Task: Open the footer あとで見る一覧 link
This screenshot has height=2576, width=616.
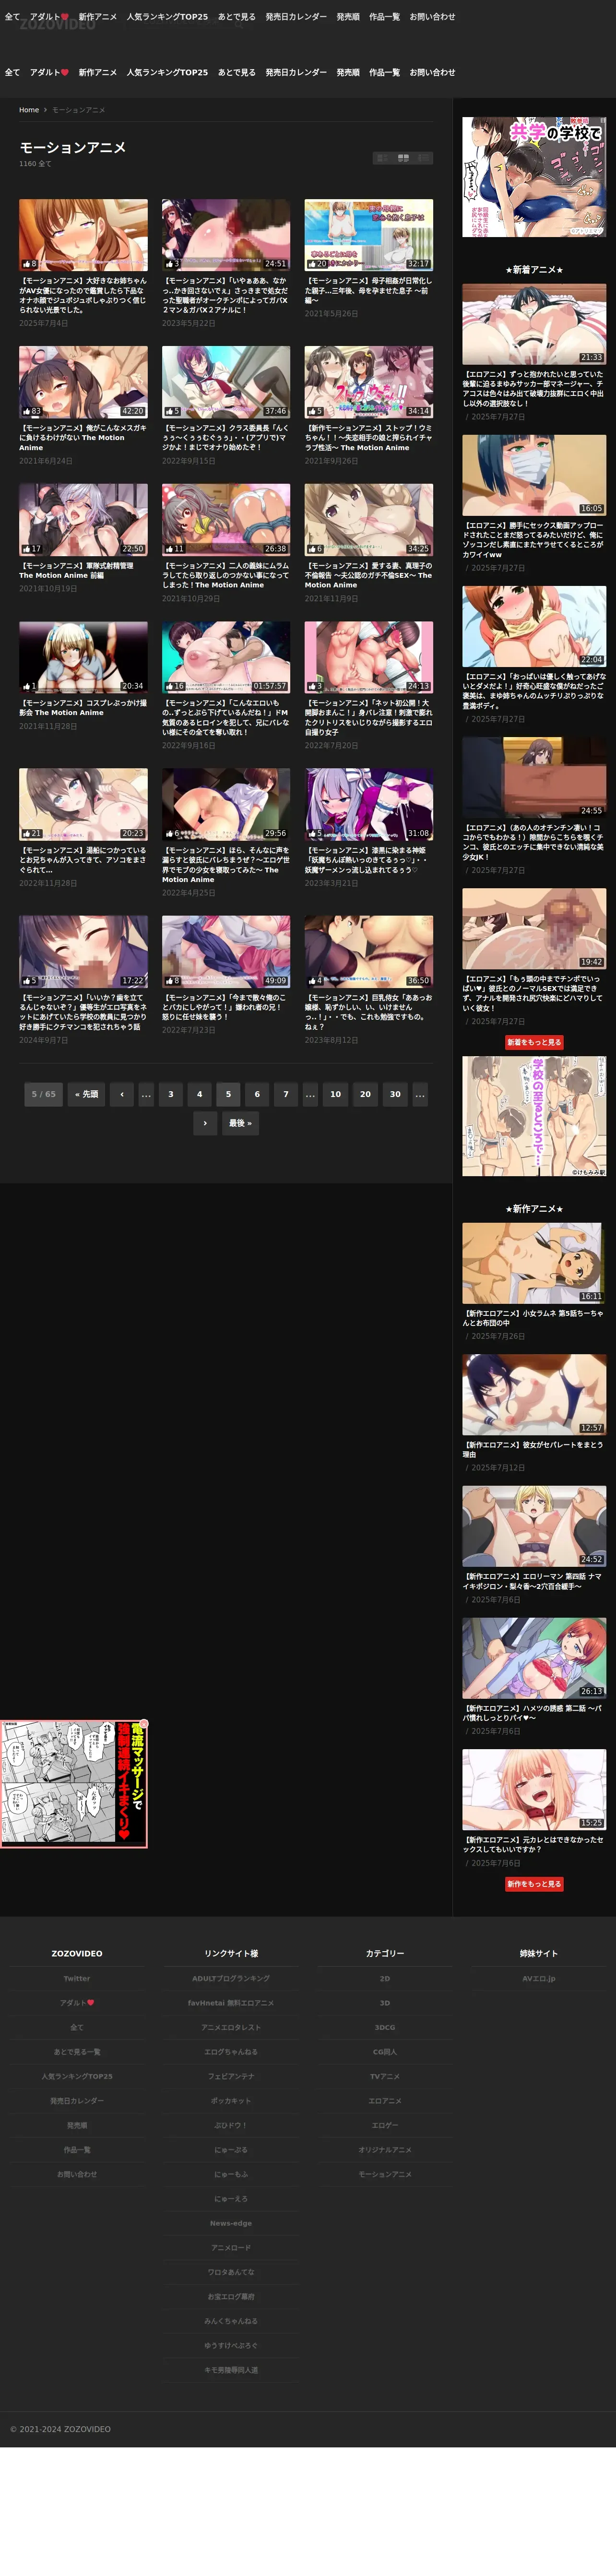Action: (x=77, y=2052)
